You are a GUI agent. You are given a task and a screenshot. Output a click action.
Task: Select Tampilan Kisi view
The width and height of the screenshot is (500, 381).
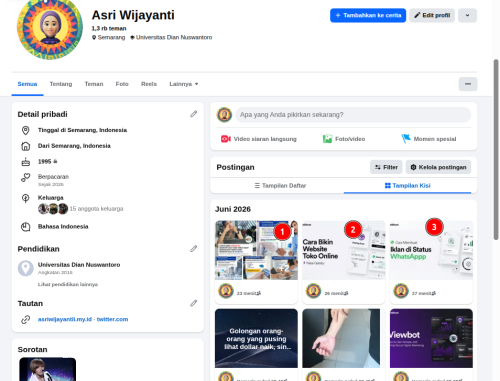coord(407,186)
